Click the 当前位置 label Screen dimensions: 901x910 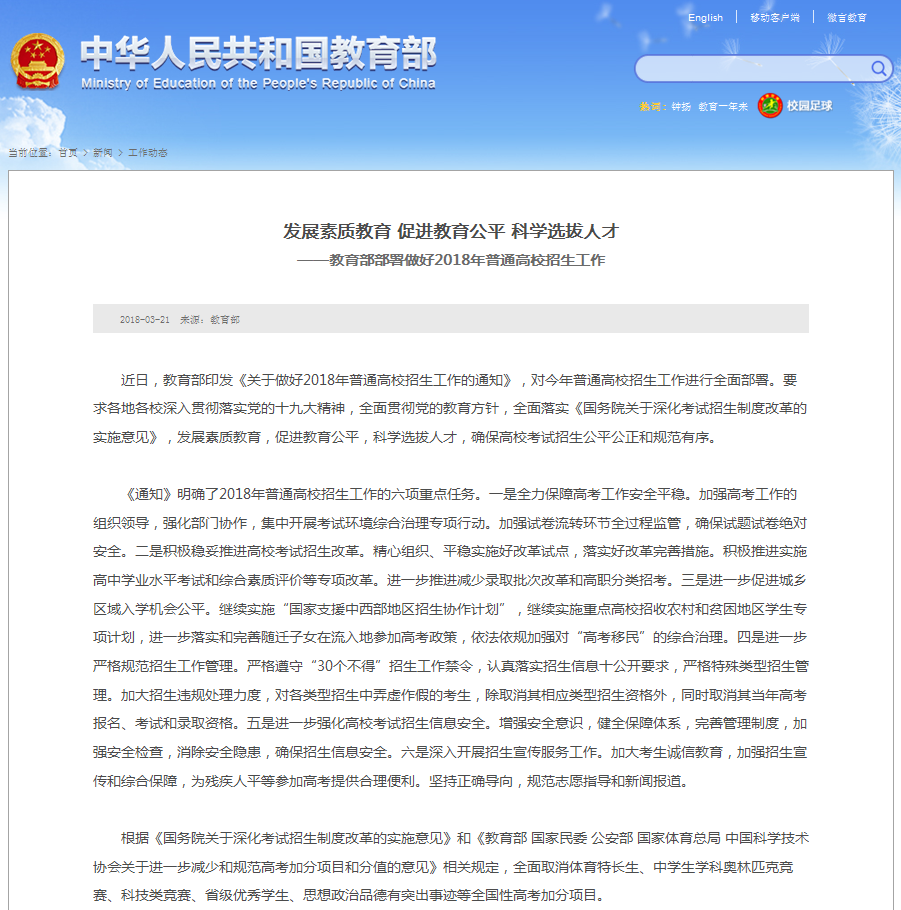point(30,153)
